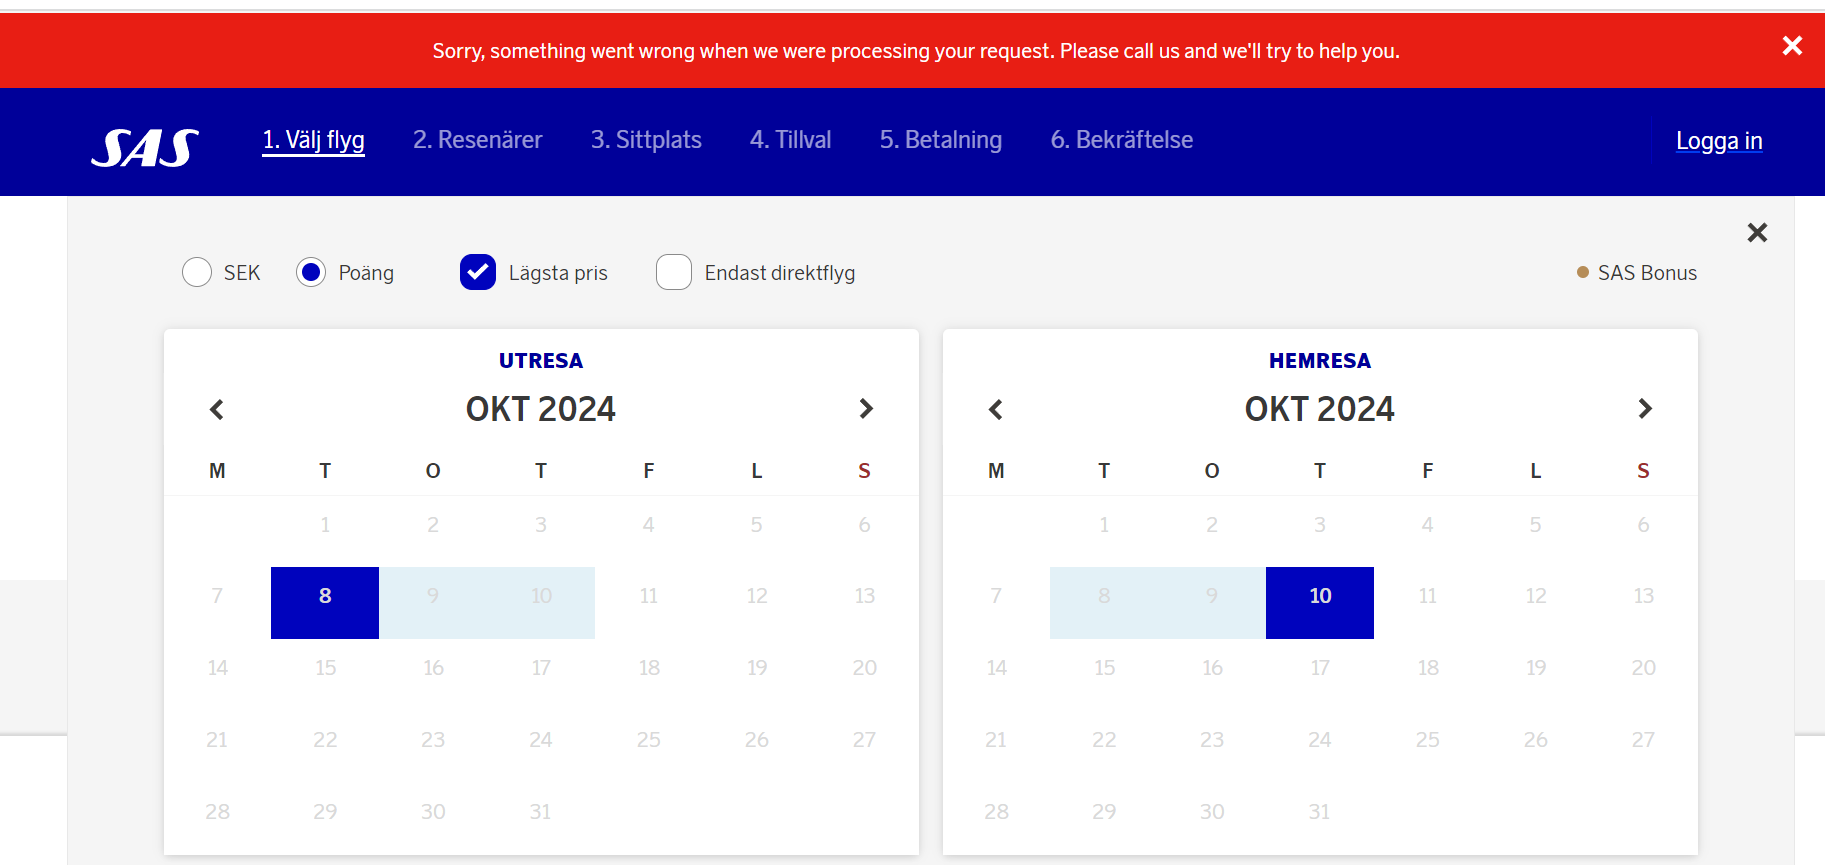Open the 2. Resenärer step

(477, 140)
